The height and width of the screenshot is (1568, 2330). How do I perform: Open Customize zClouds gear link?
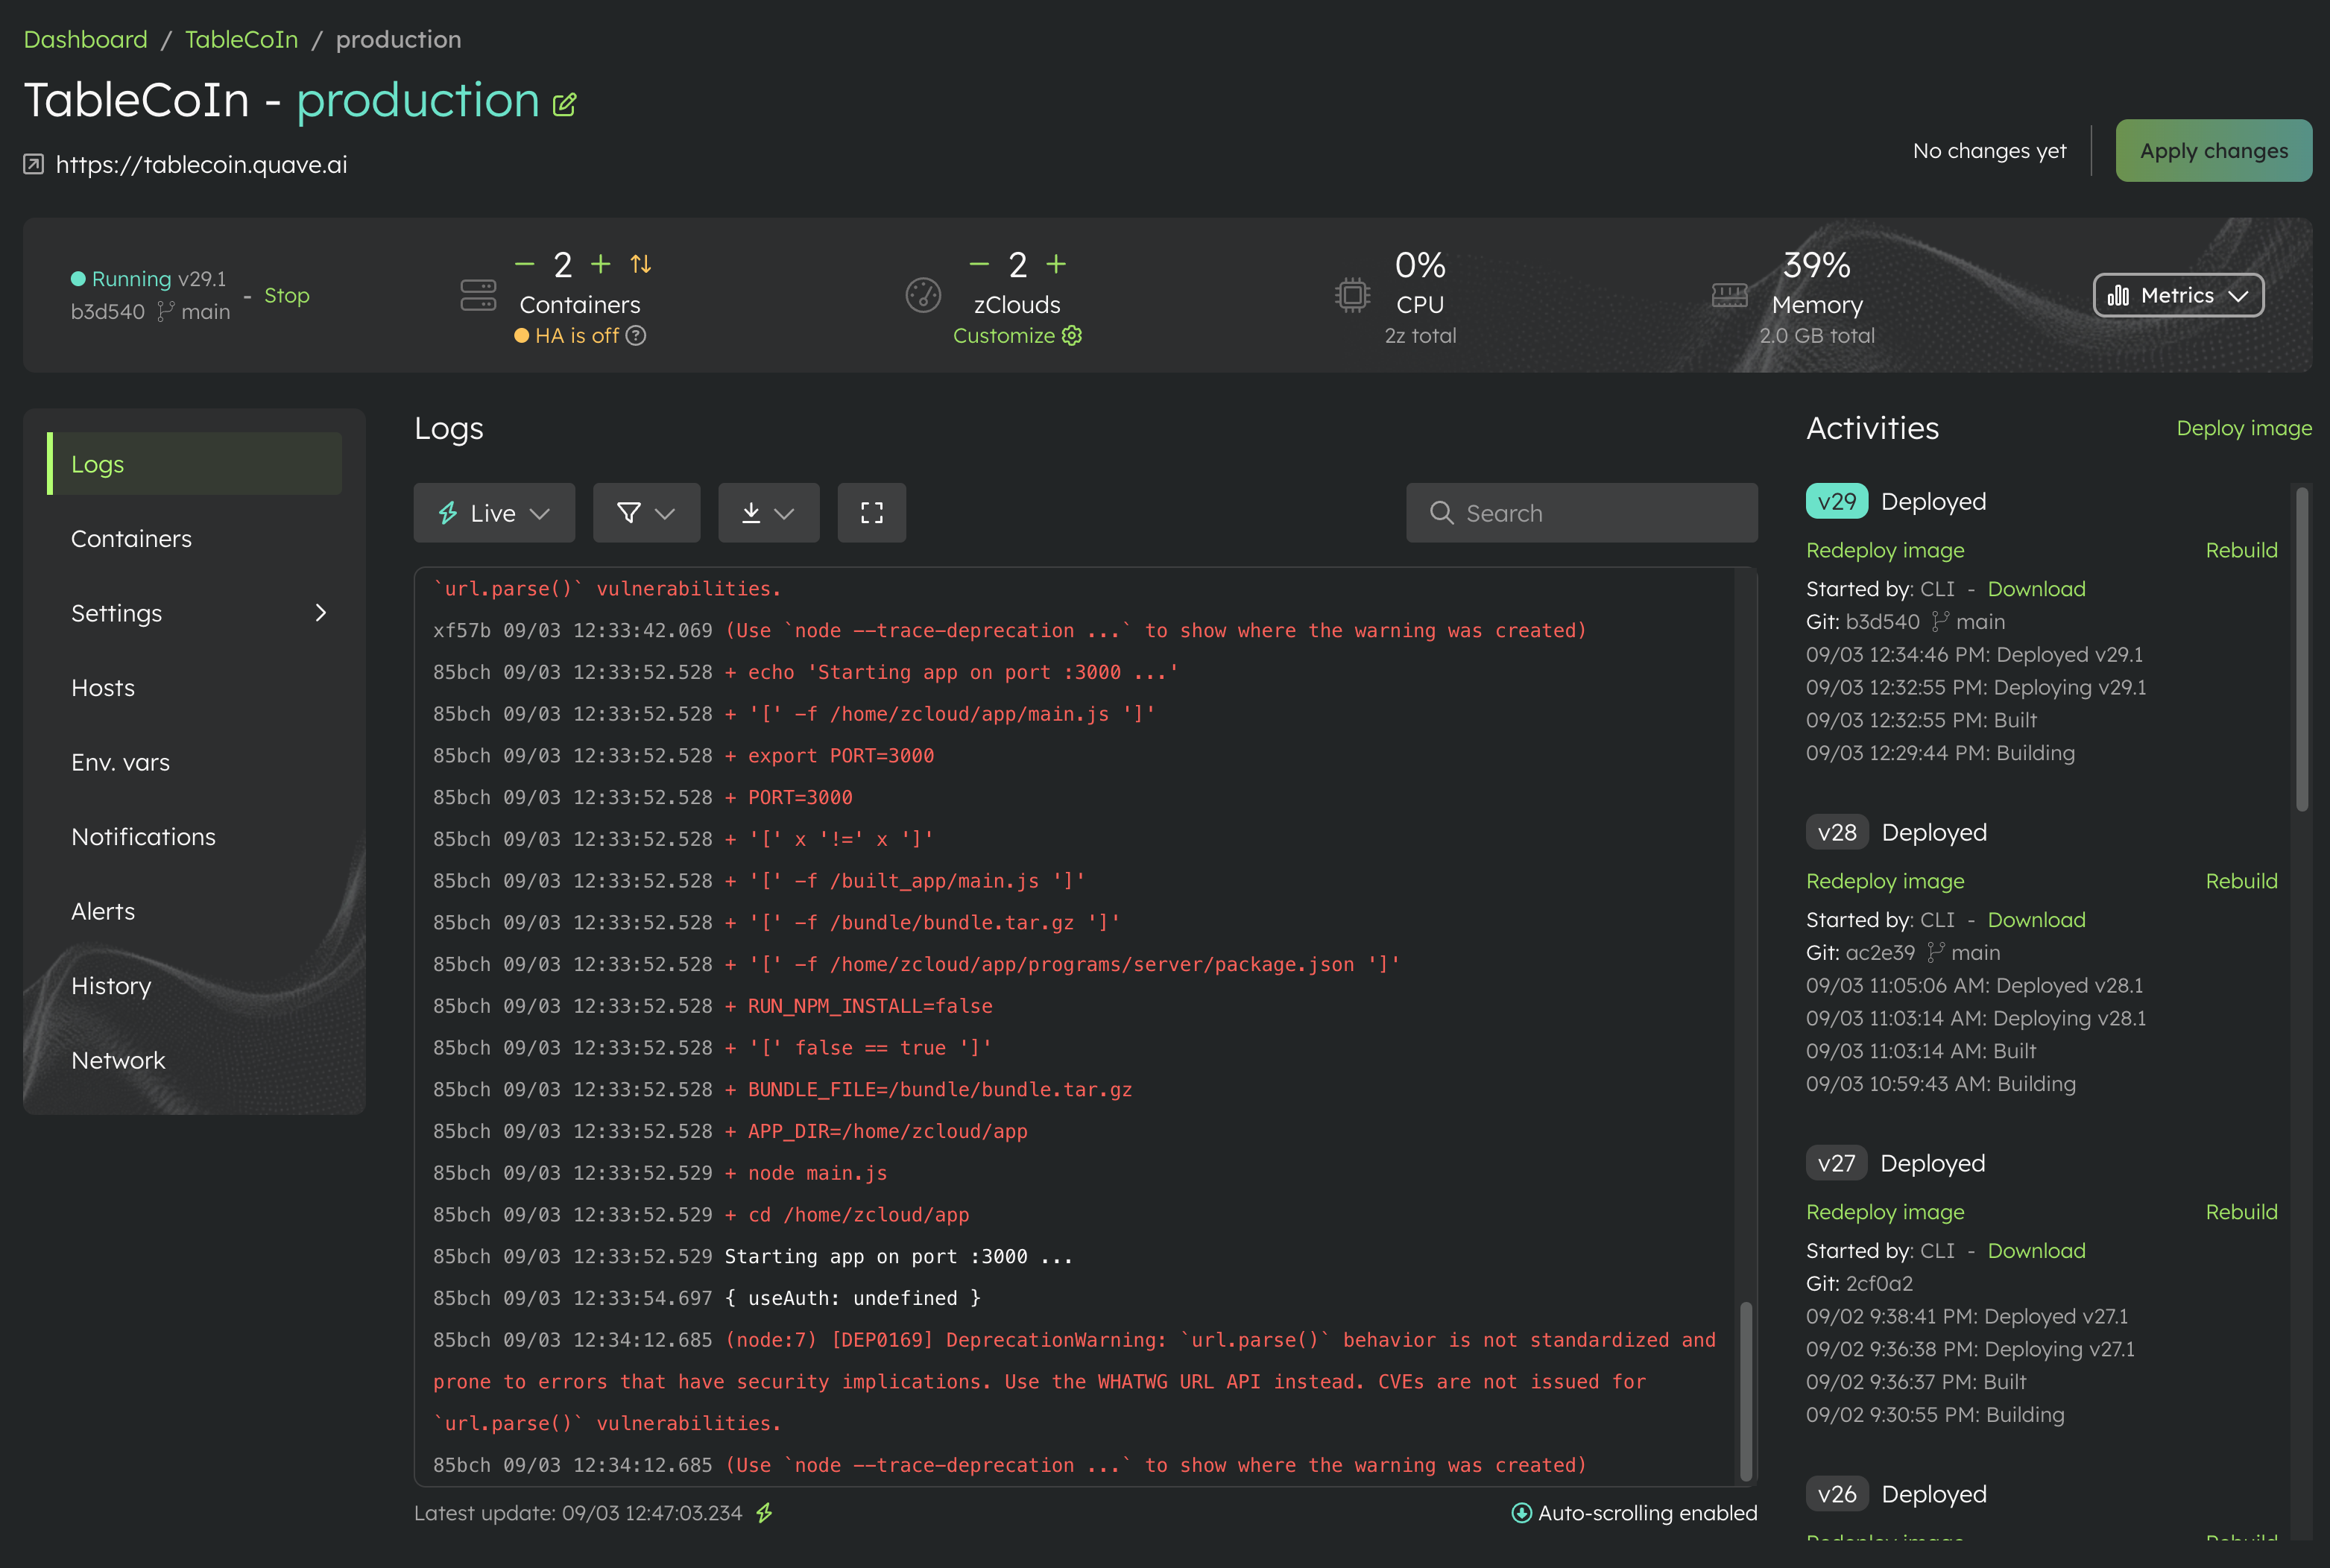[1017, 336]
